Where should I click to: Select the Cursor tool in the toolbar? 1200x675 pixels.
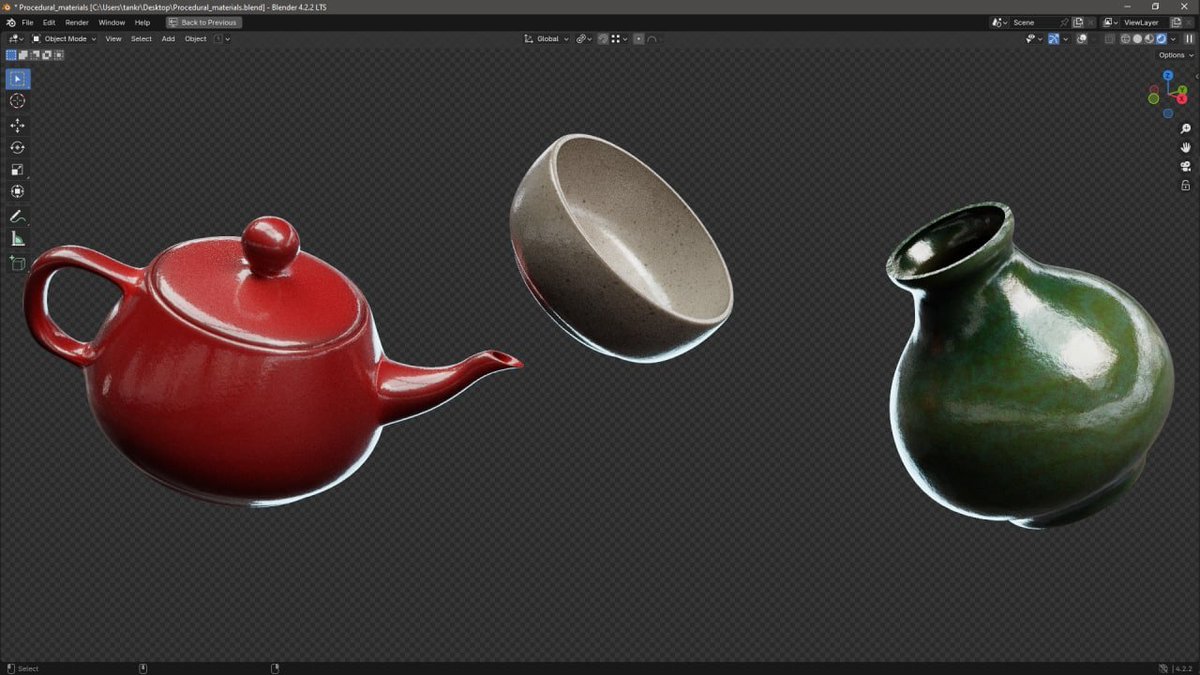[17, 100]
